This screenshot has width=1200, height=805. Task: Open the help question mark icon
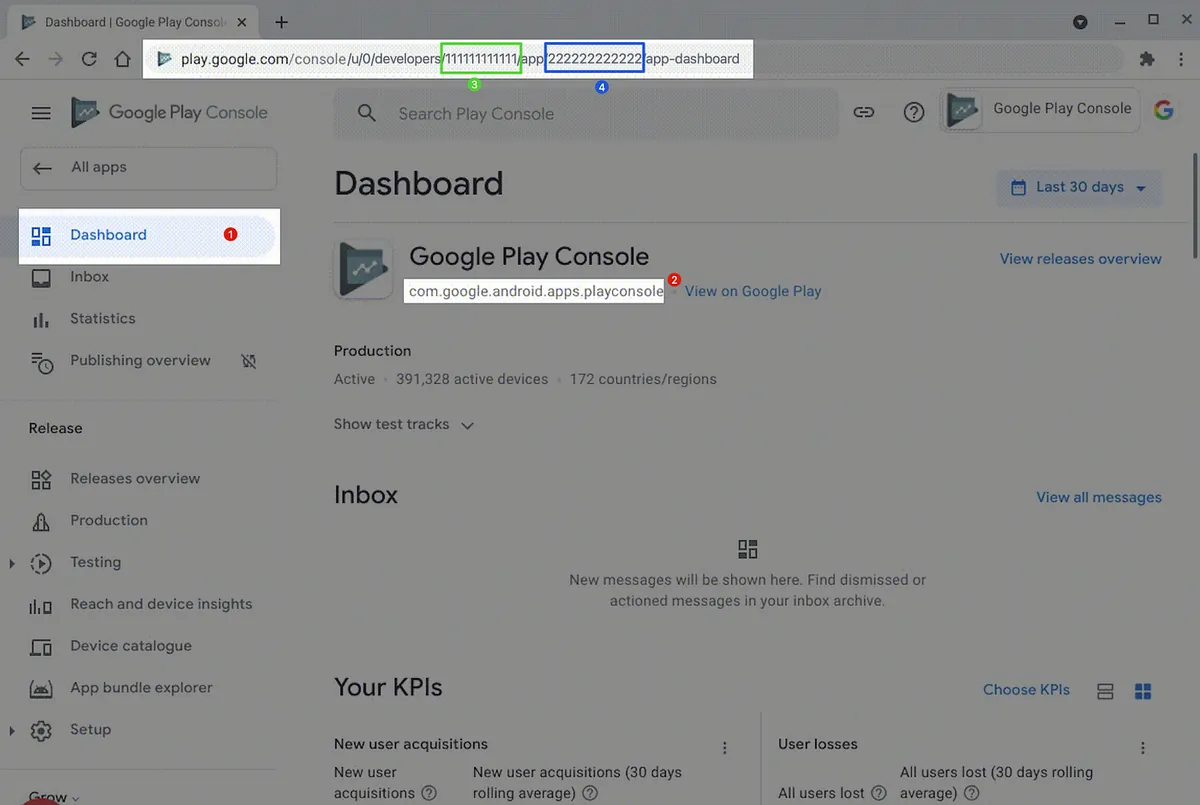point(914,112)
